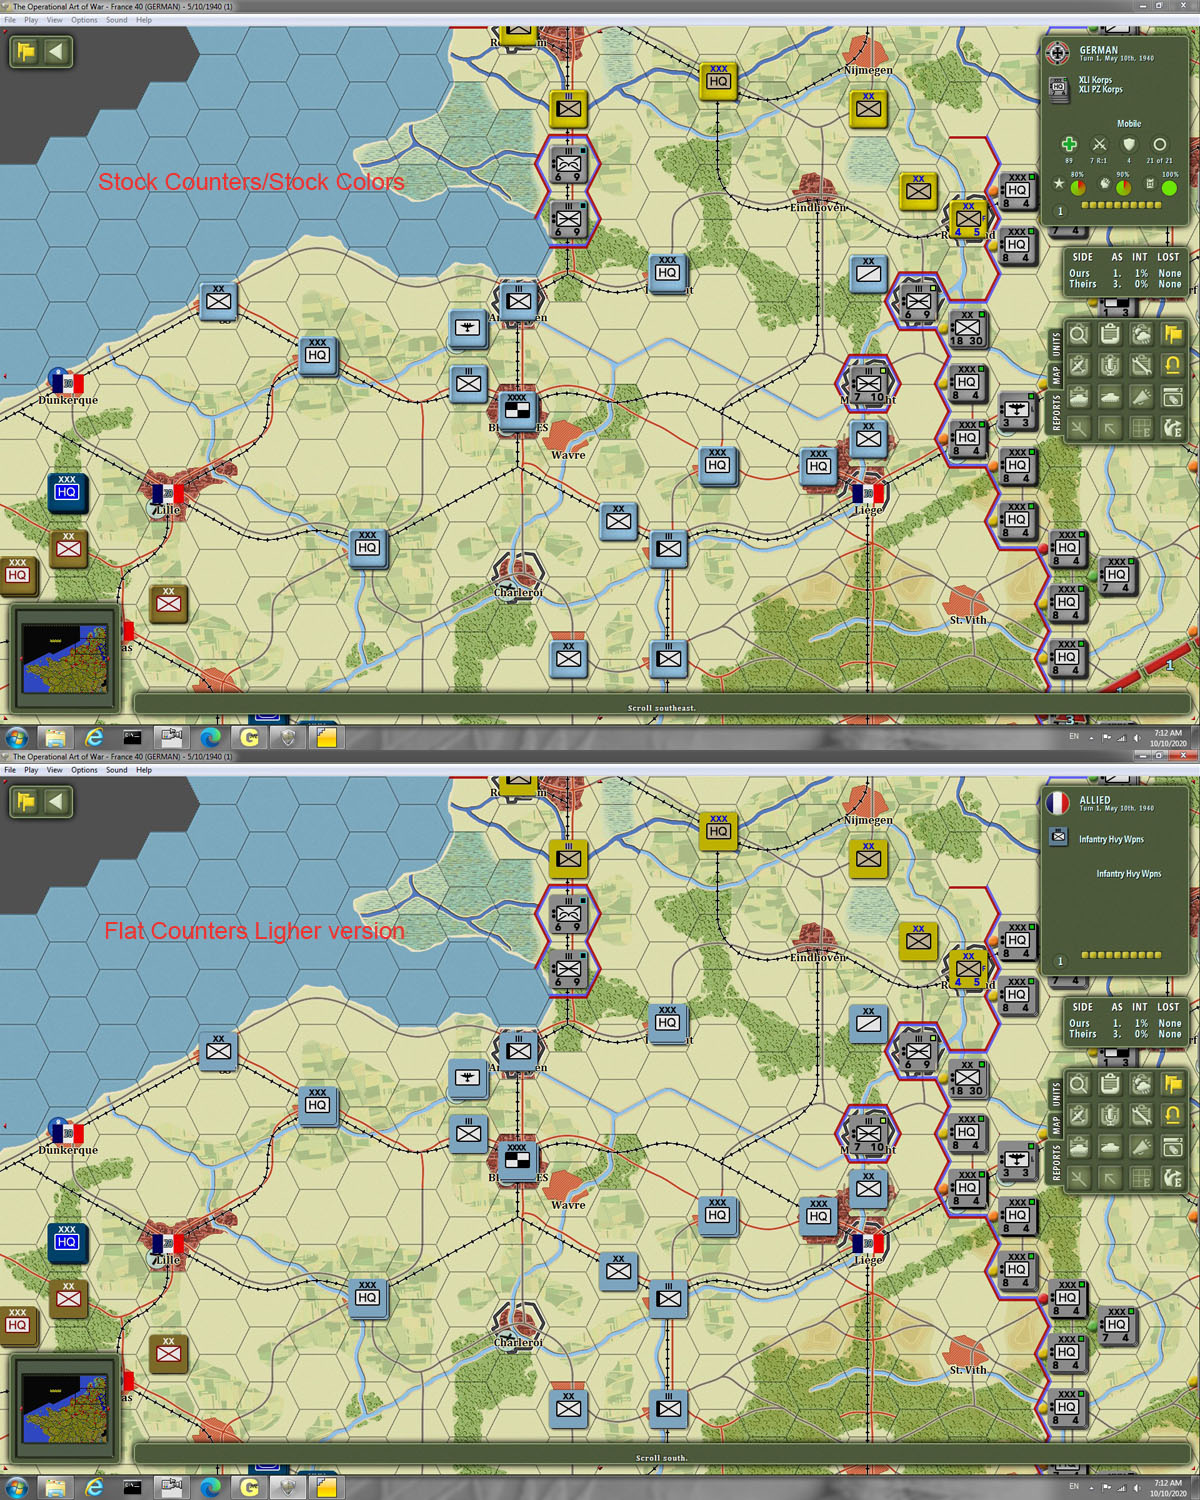Click the tank silhouette icon in top window
Viewport: 1200px width, 1500px height.
(1110, 397)
